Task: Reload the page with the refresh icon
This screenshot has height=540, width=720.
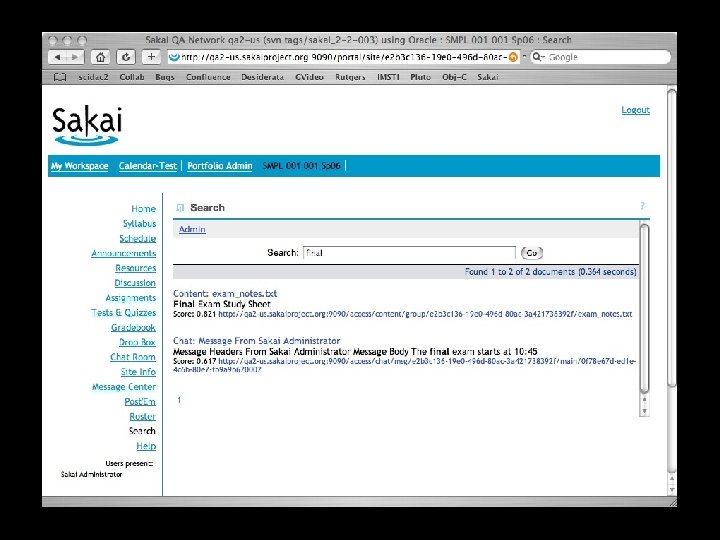Action: coord(125,57)
